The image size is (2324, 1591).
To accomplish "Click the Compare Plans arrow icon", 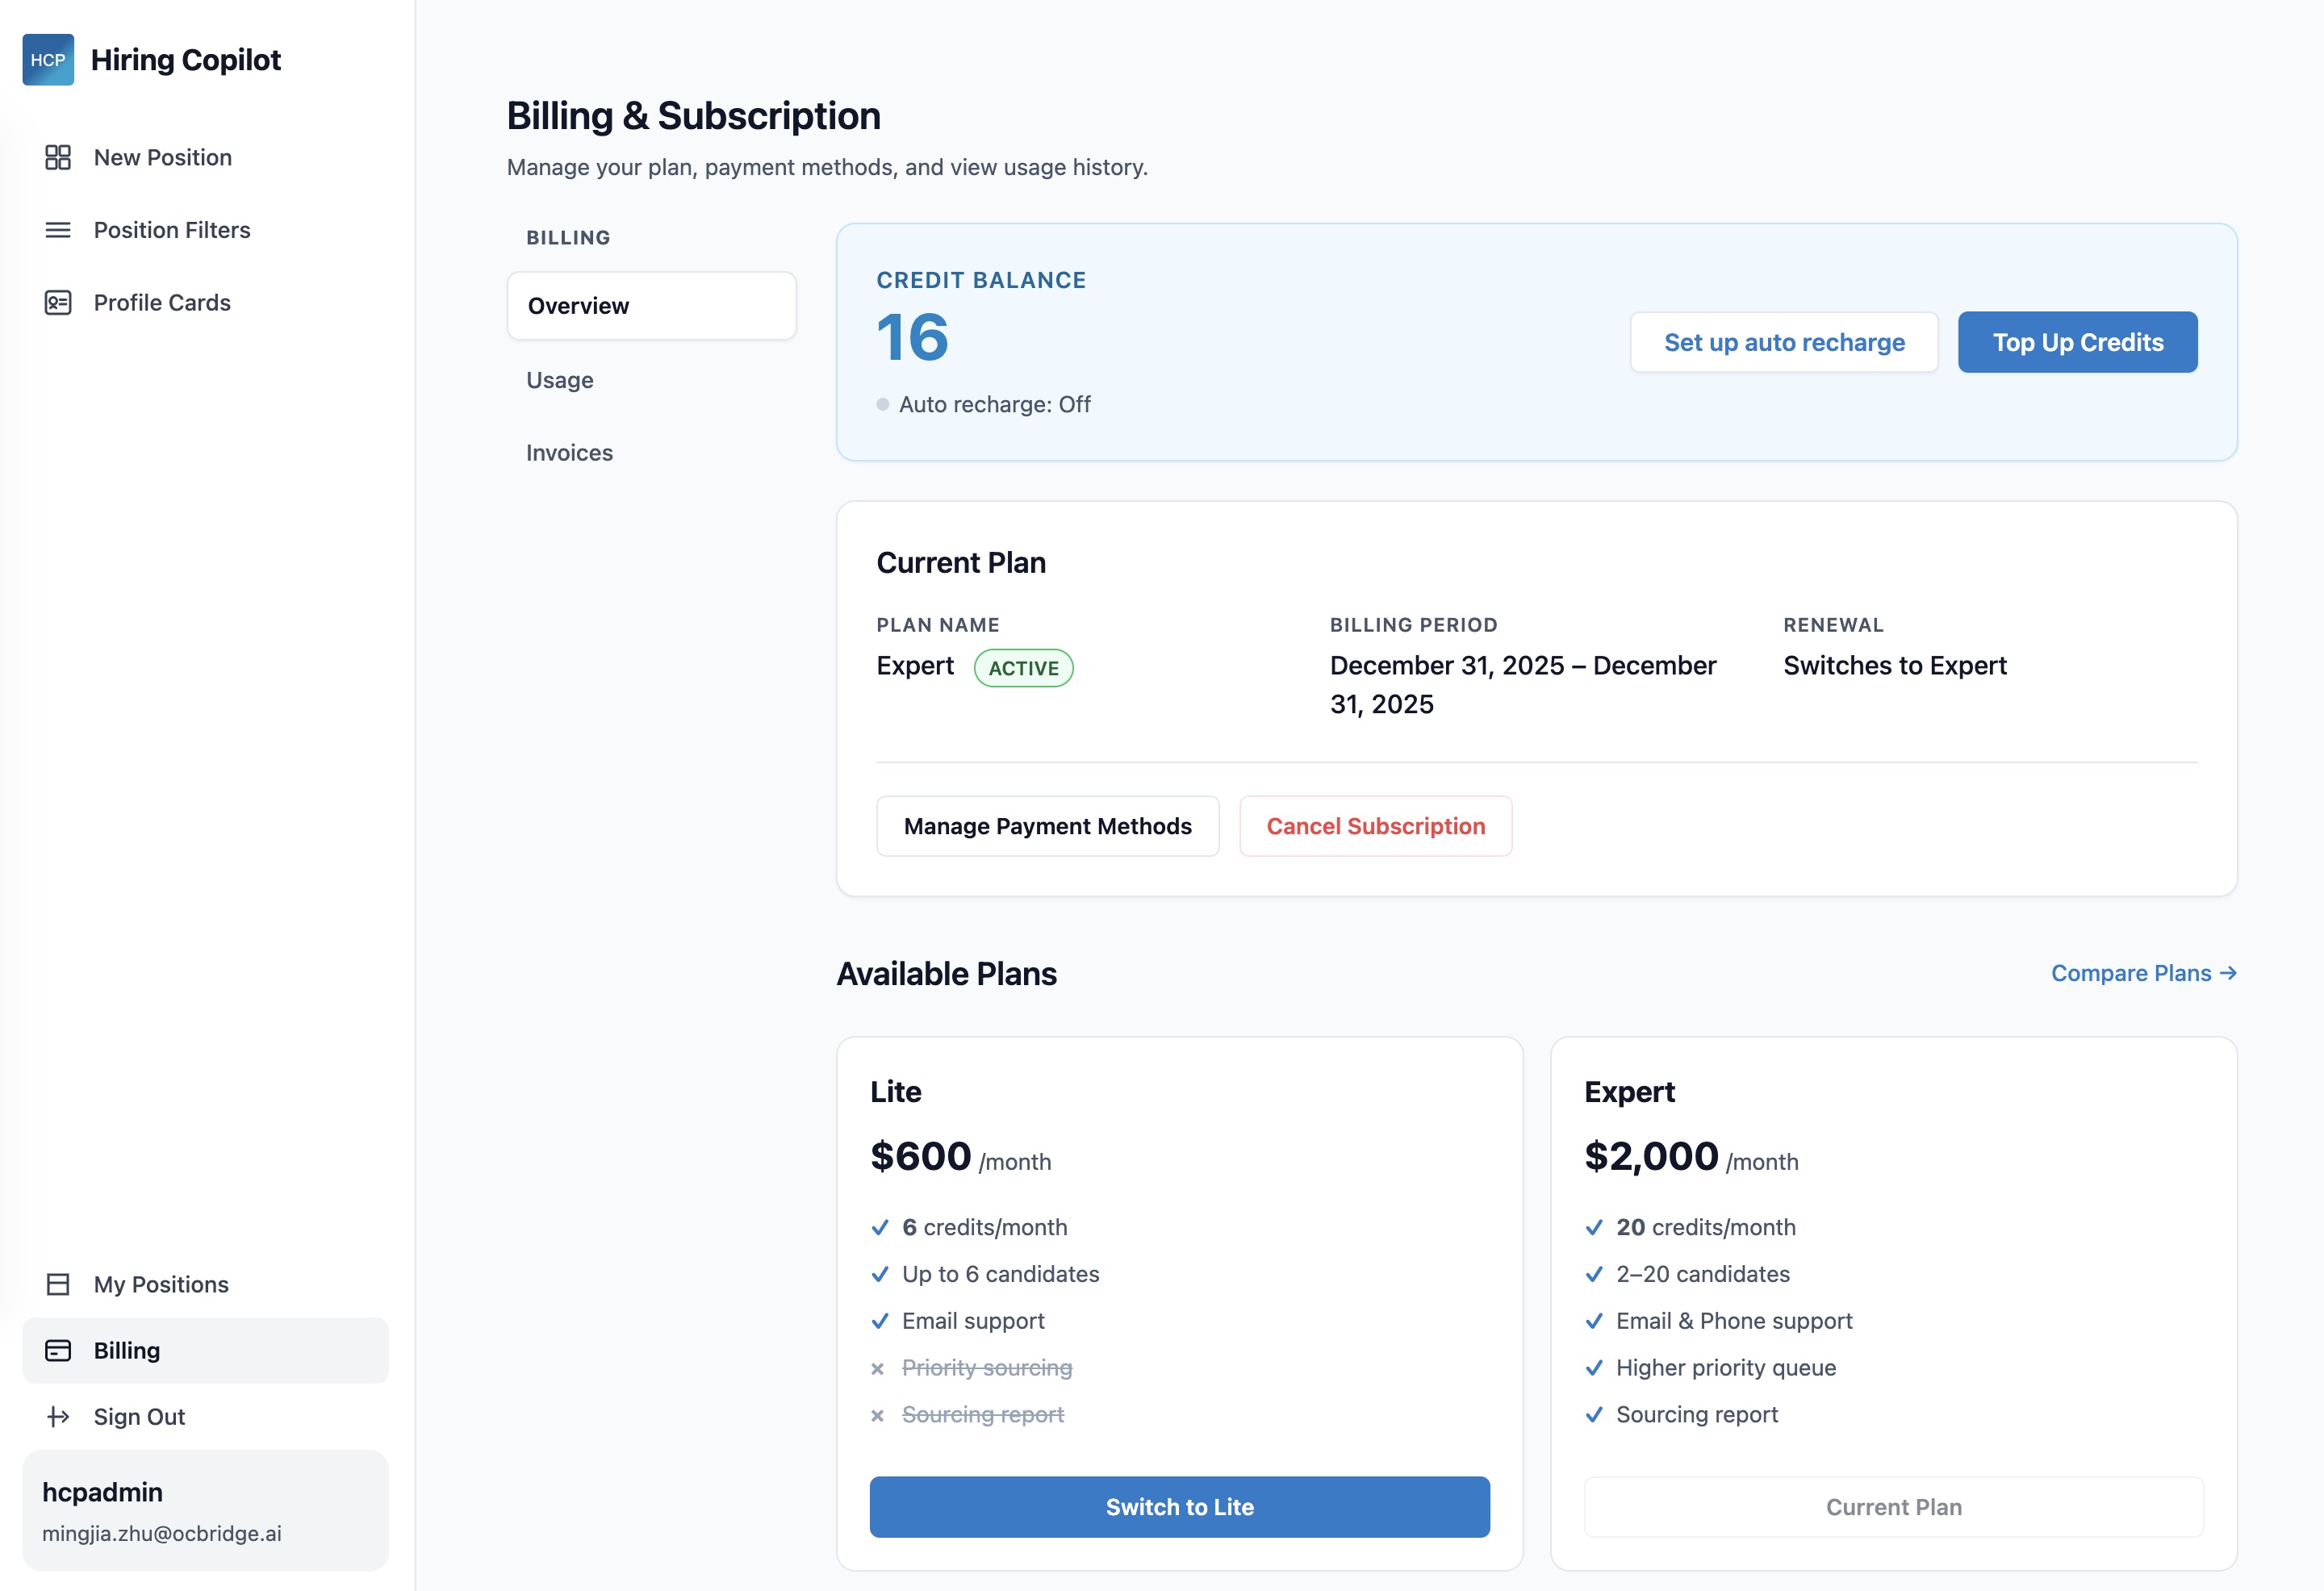I will click(2228, 973).
